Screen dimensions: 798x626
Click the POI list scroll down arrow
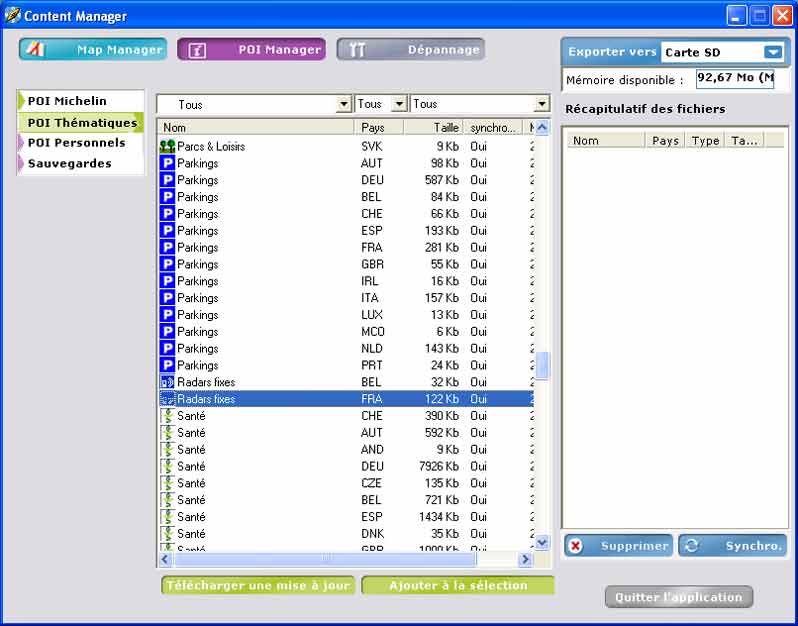tap(542, 543)
